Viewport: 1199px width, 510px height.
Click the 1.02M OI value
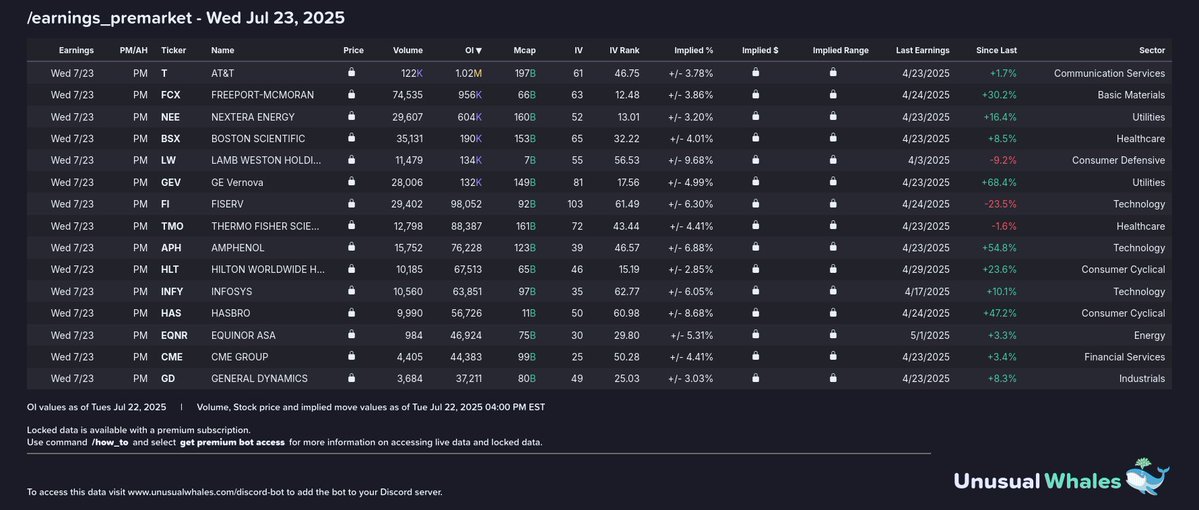[469, 73]
